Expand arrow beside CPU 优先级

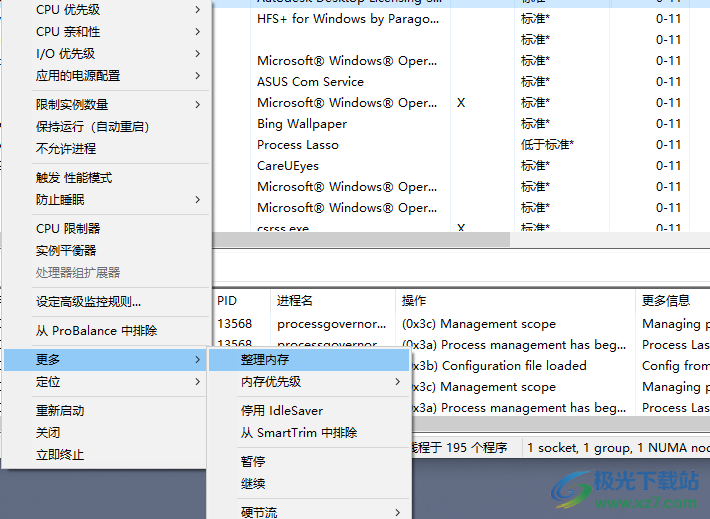[197, 10]
